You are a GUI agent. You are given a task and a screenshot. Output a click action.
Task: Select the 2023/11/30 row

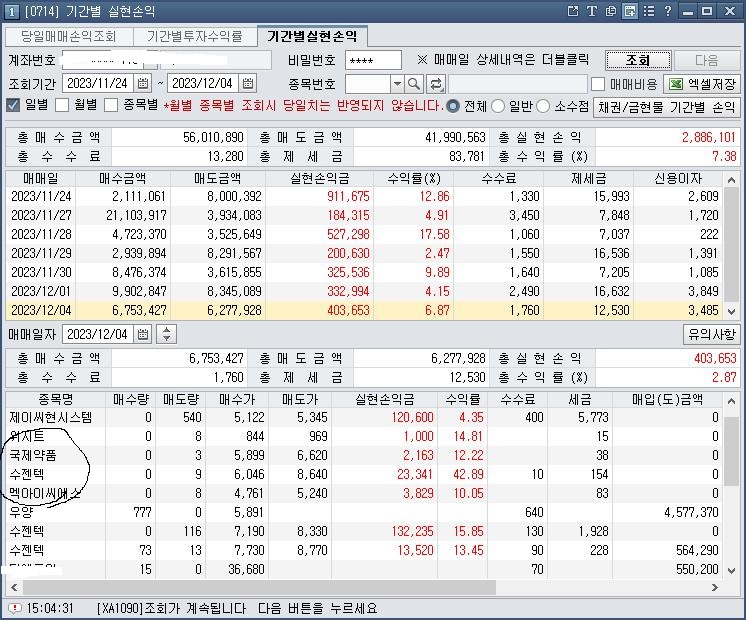pos(365,272)
